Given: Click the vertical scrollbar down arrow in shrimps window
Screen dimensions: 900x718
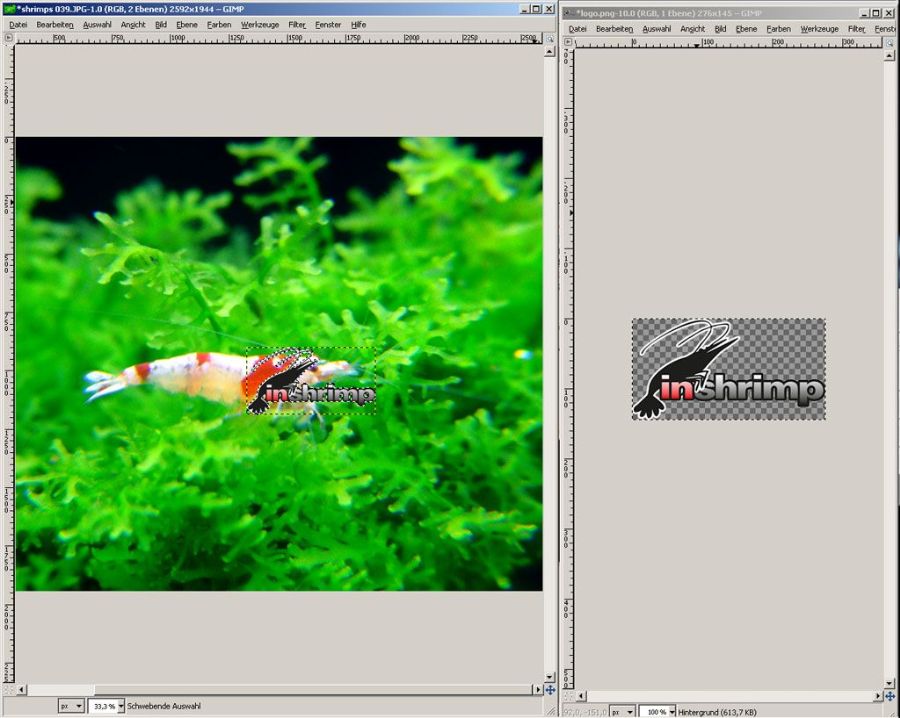Looking at the screenshot, I should pos(550,676).
